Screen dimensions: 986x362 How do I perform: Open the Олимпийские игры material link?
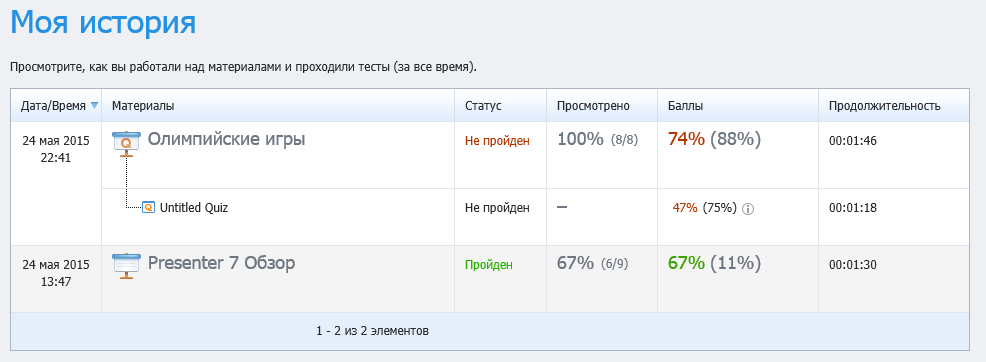click(x=226, y=139)
